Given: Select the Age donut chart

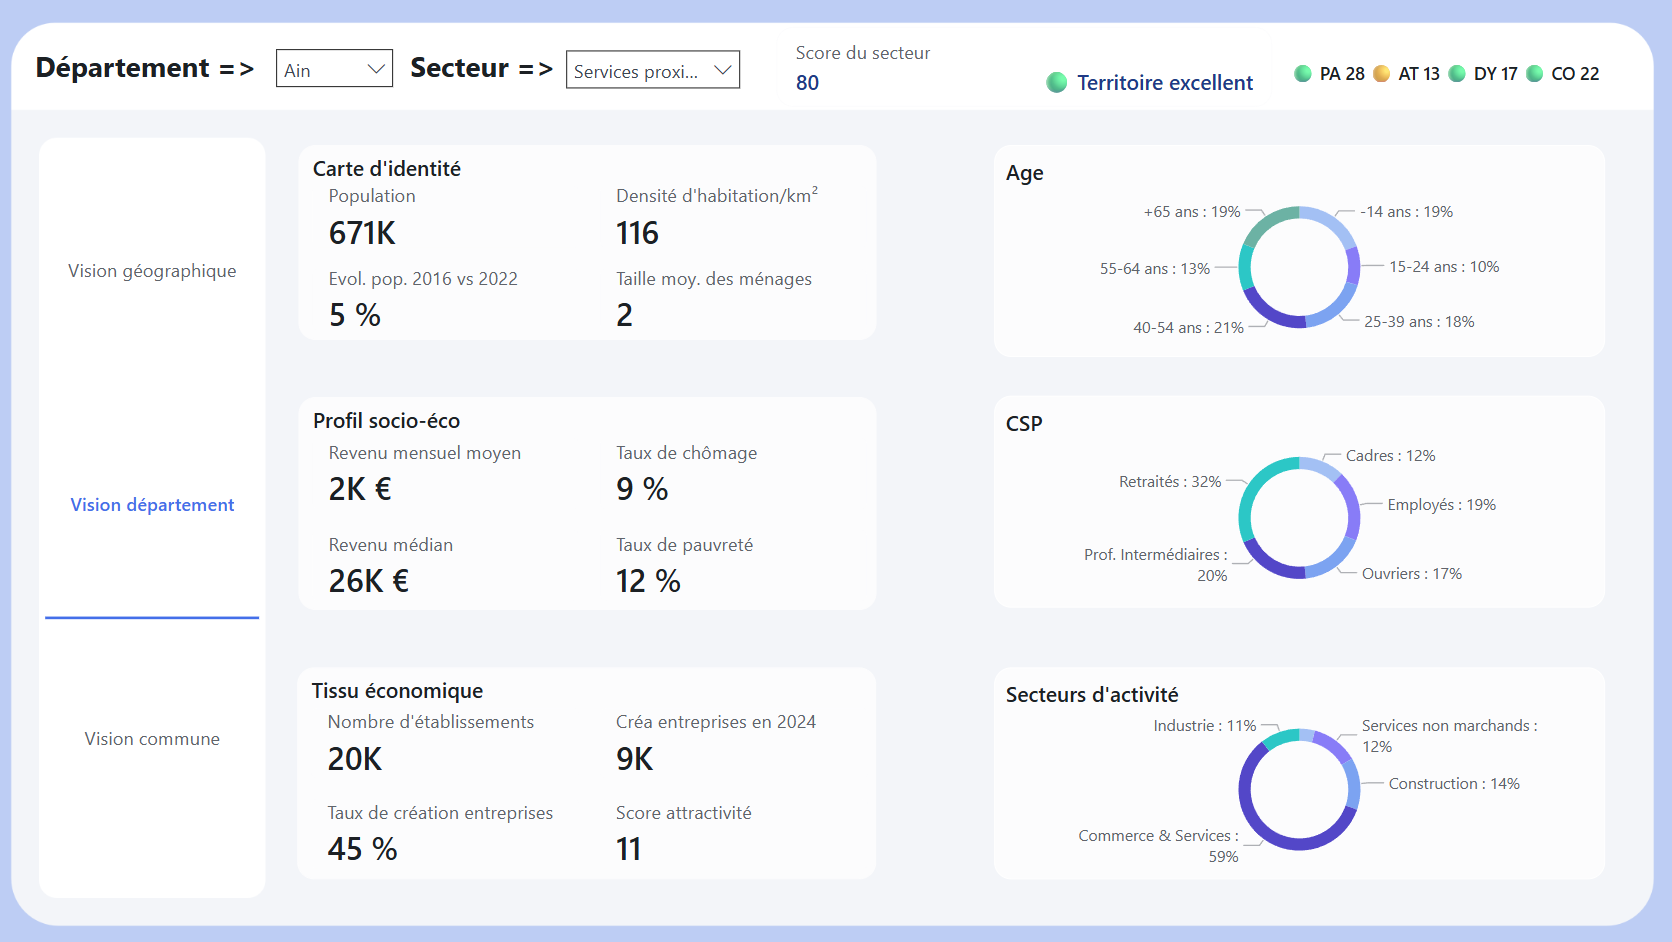Looking at the screenshot, I should point(1299,267).
